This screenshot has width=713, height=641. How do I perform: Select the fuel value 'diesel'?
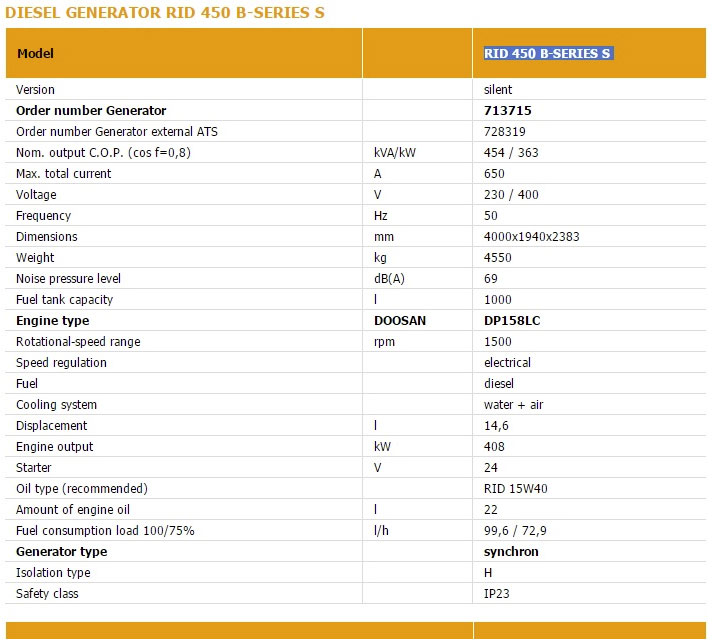tap(499, 383)
